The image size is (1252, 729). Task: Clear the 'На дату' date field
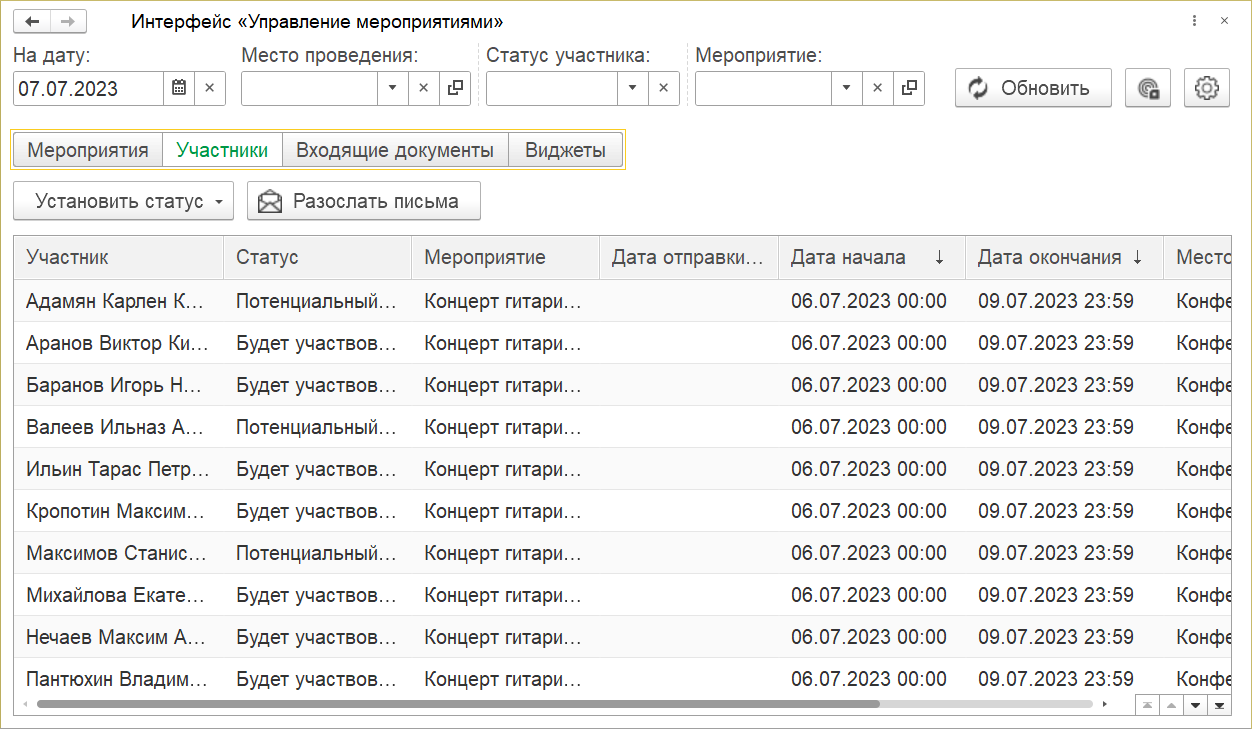[x=210, y=88]
